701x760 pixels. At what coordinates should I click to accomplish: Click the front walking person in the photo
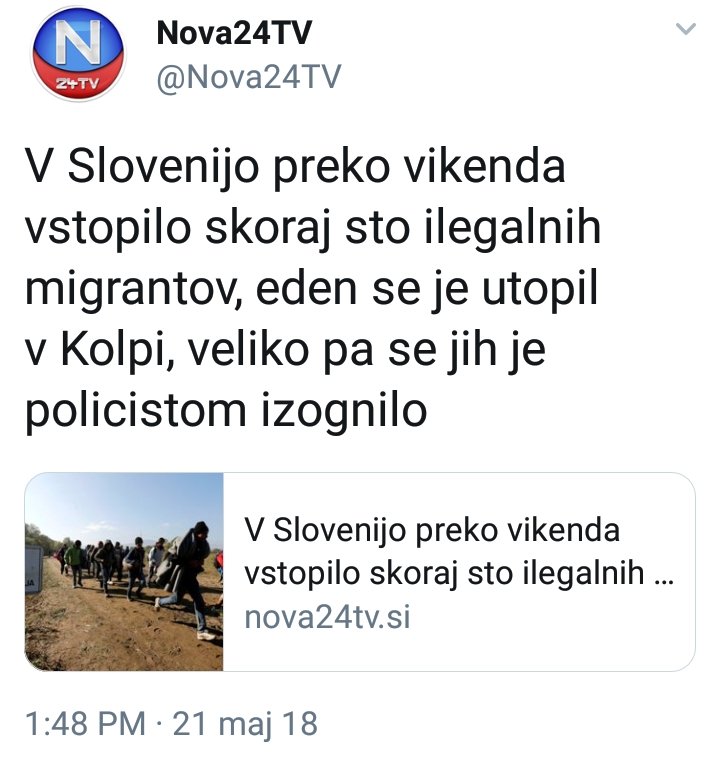191,579
